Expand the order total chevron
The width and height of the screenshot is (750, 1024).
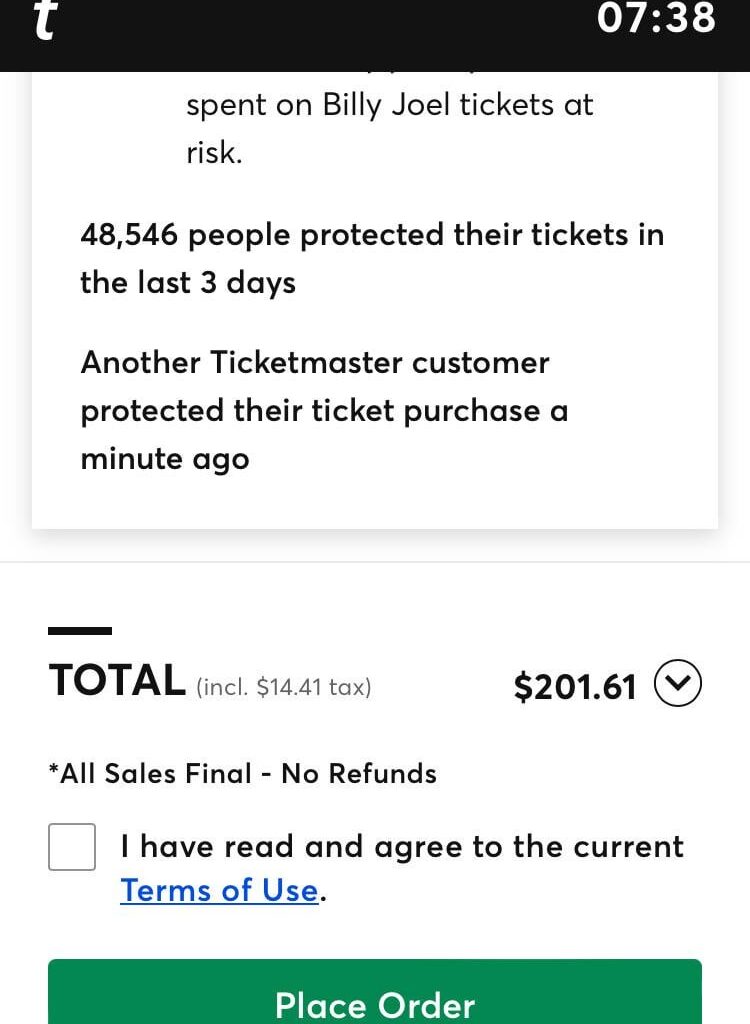pyautogui.click(x=678, y=685)
